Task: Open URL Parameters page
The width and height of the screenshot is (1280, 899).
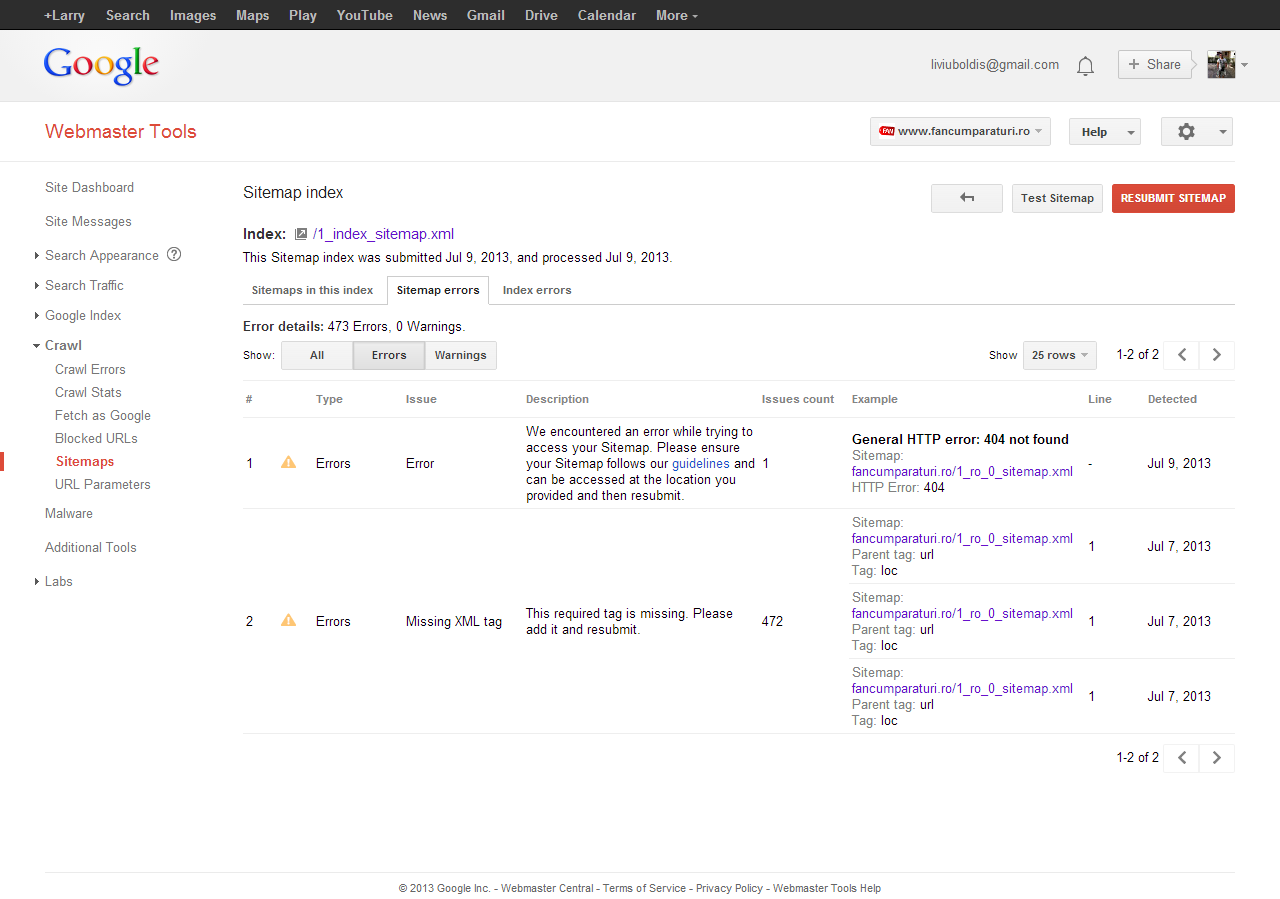Action: (103, 484)
